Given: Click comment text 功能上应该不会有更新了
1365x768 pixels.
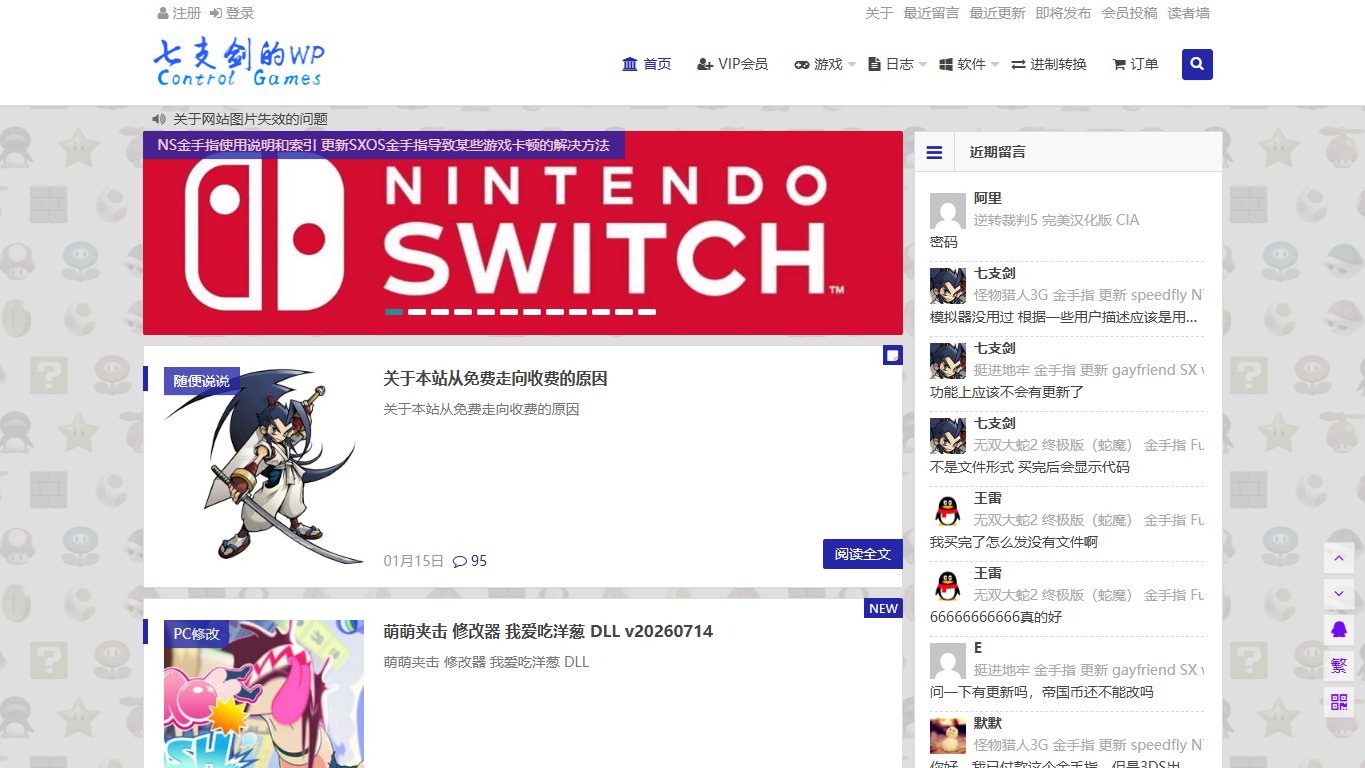Looking at the screenshot, I should click(1007, 392).
